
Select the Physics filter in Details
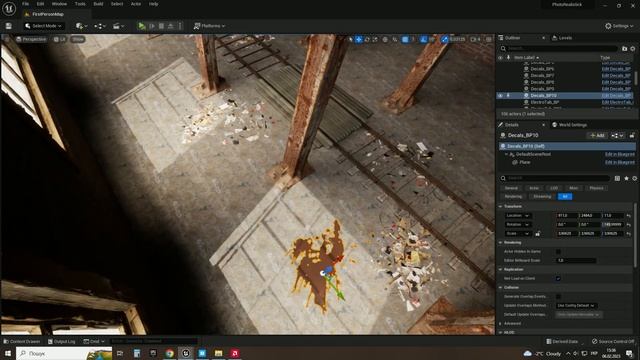click(596, 188)
